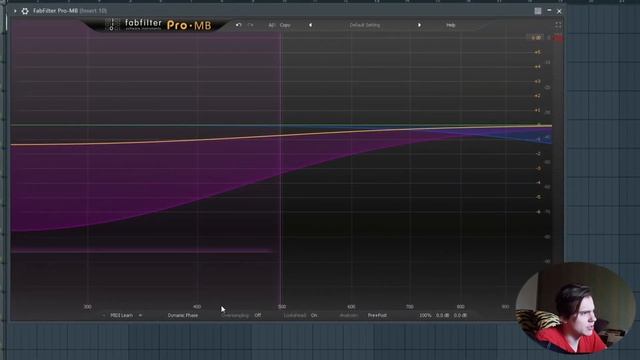Click the red output clip indicator
The height and width of the screenshot is (360, 640).
coord(558,38)
